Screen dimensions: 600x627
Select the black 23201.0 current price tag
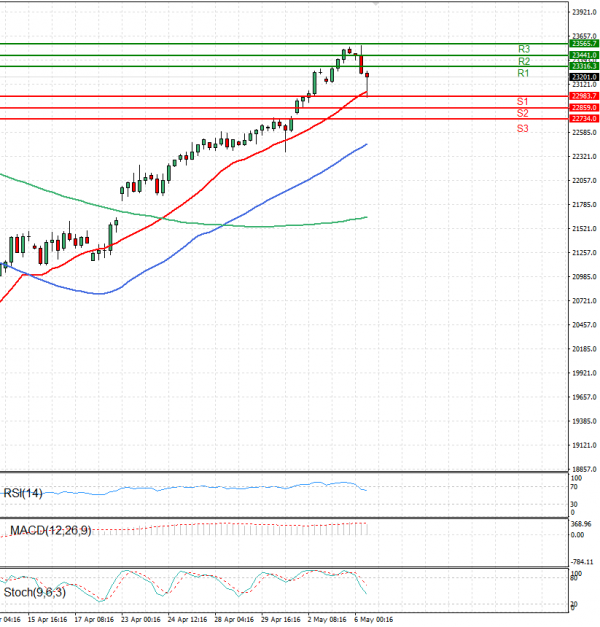(x=584, y=77)
